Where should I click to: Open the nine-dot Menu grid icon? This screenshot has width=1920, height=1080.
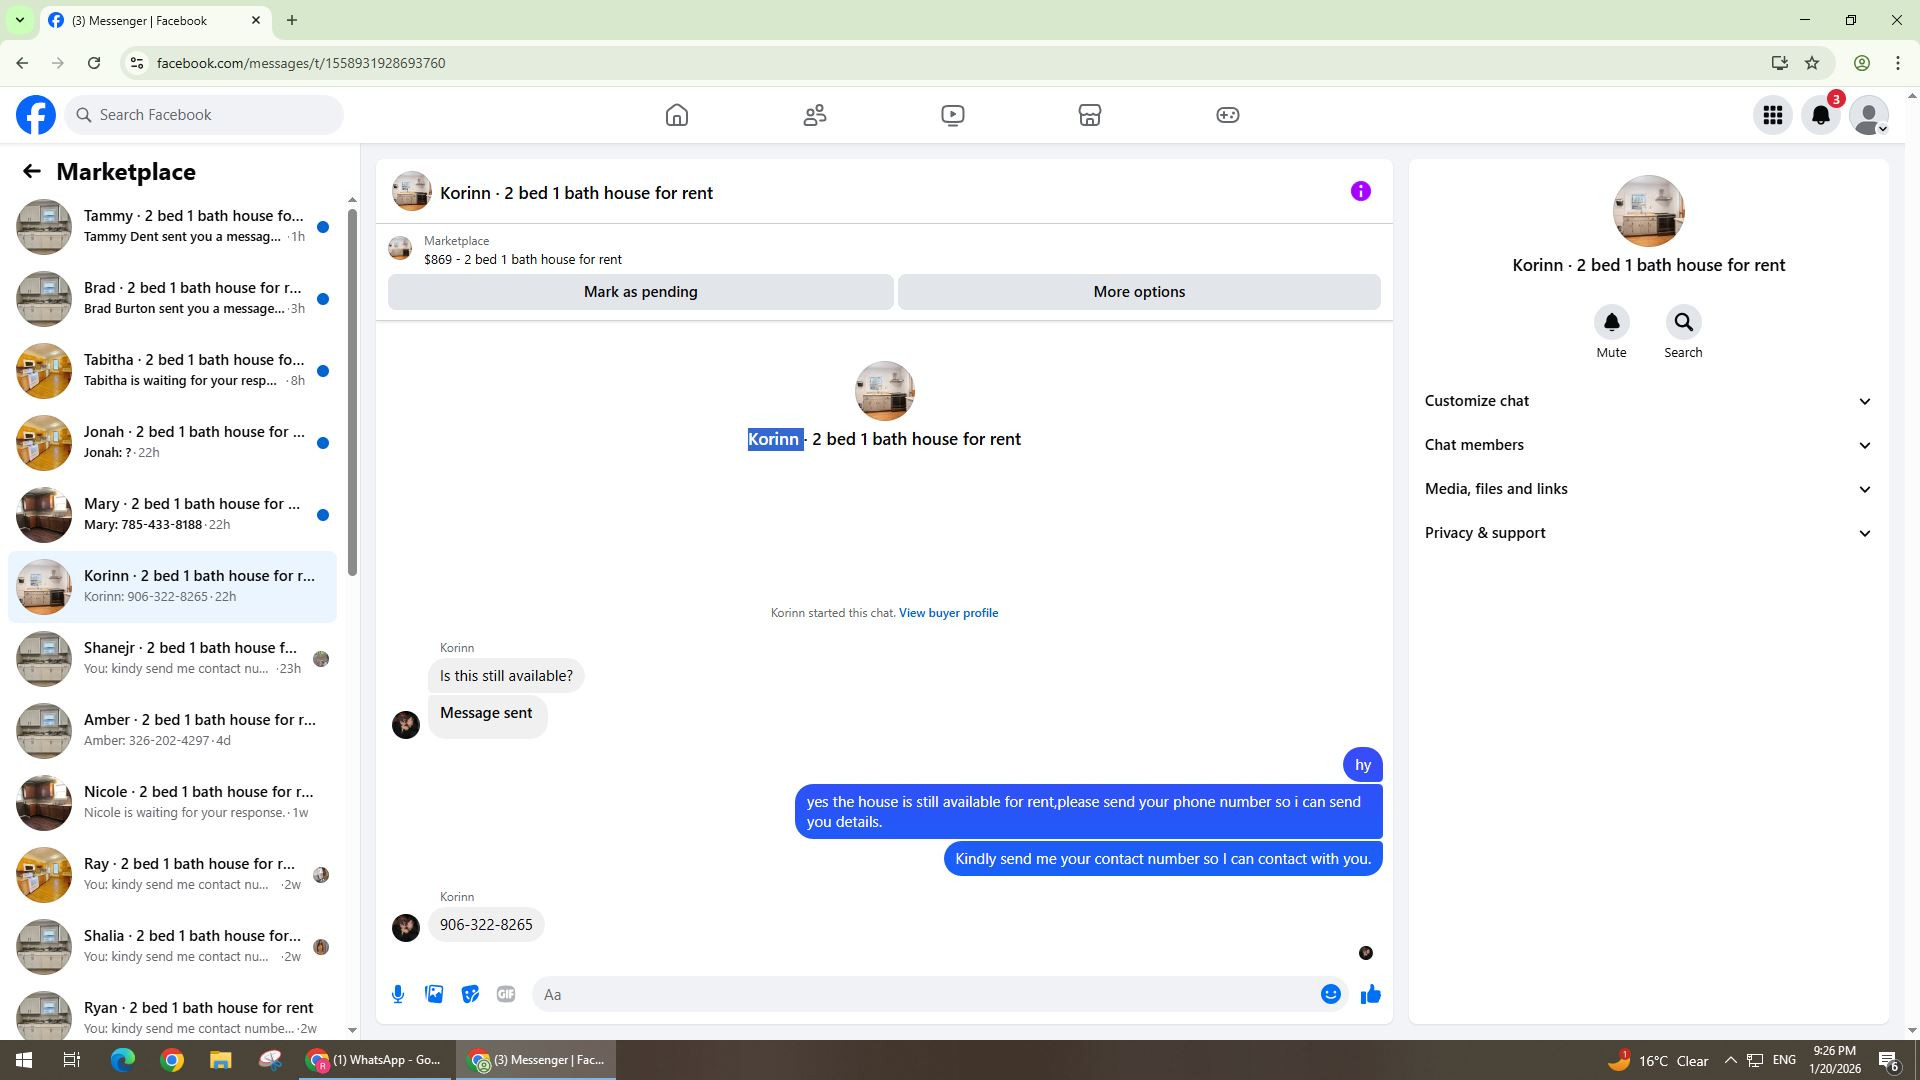tap(1773, 115)
